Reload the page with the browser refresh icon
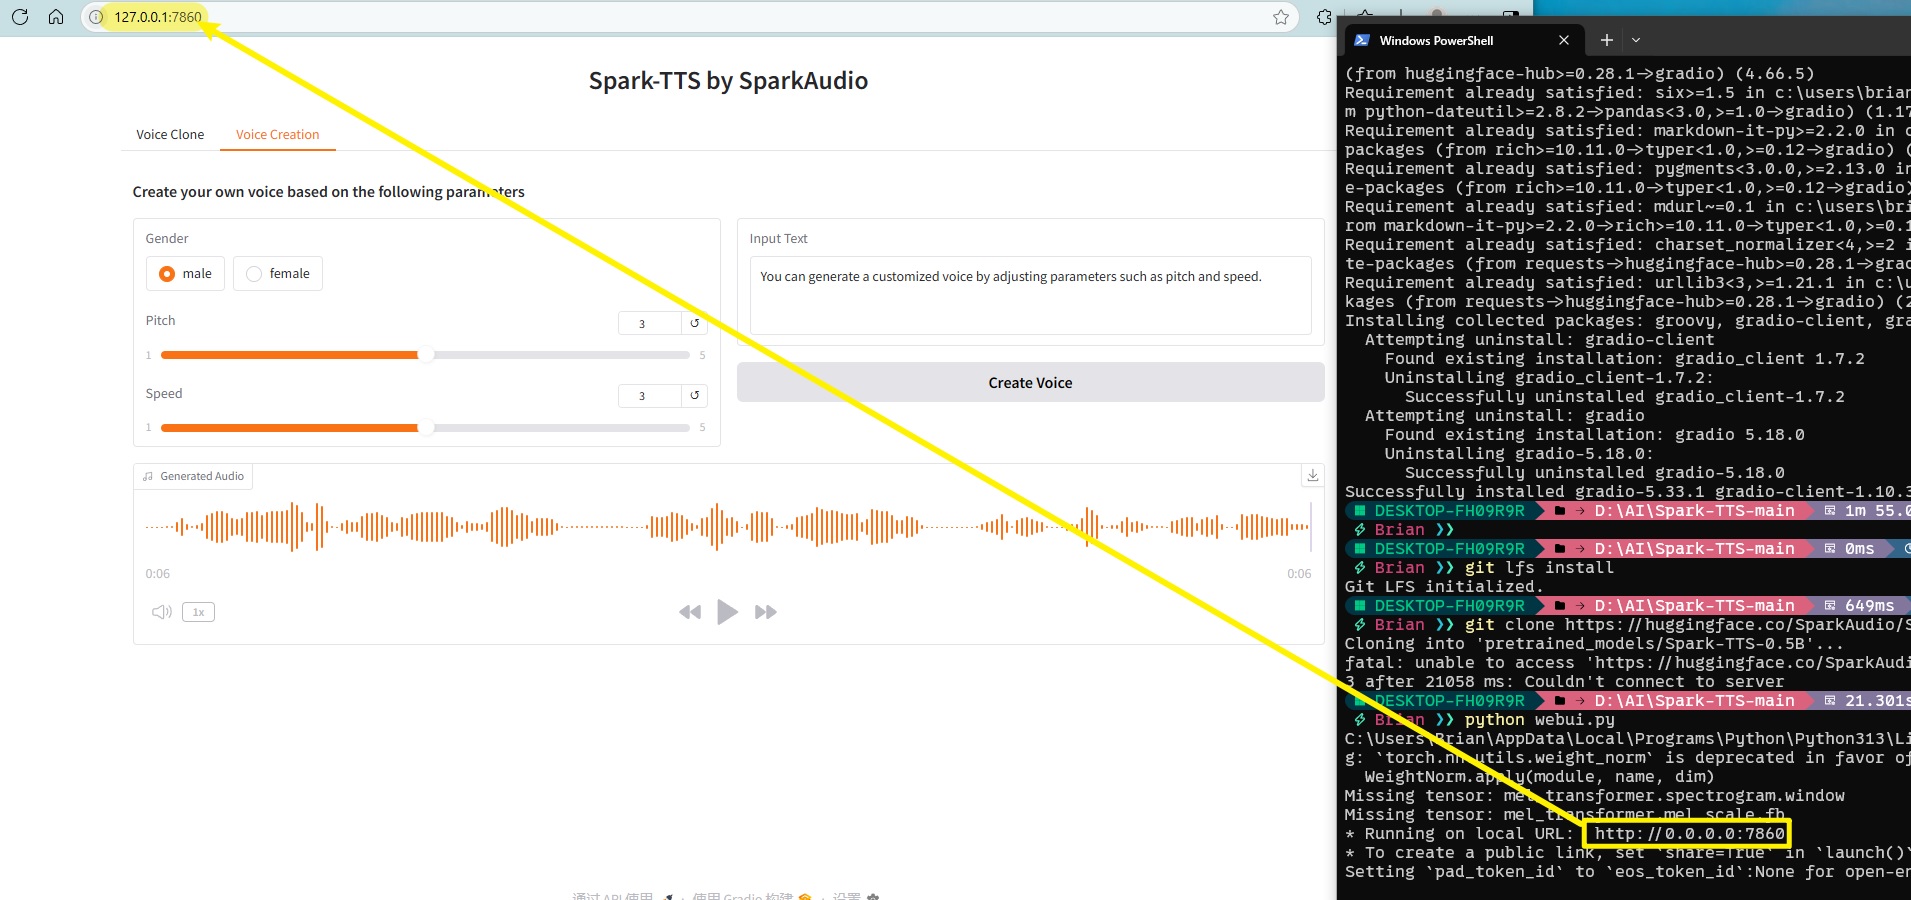This screenshot has height=900, width=1911. pyautogui.click(x=19, y=16)
